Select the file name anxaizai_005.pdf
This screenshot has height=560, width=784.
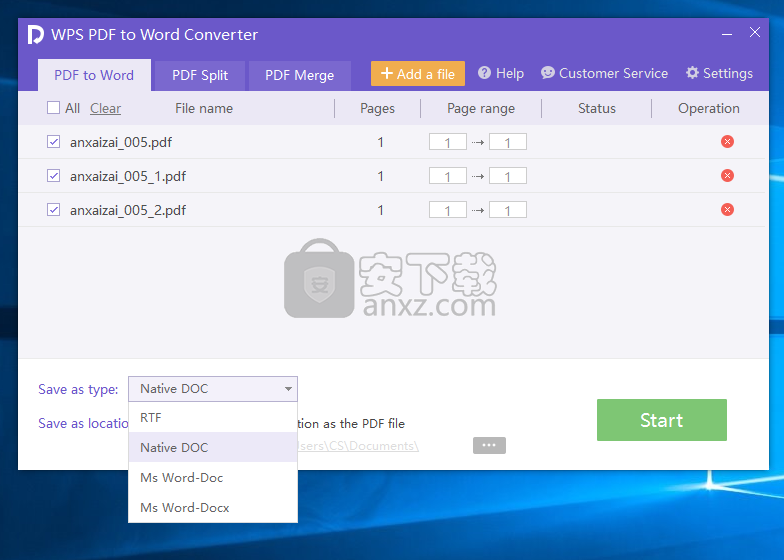click(121, 142)
